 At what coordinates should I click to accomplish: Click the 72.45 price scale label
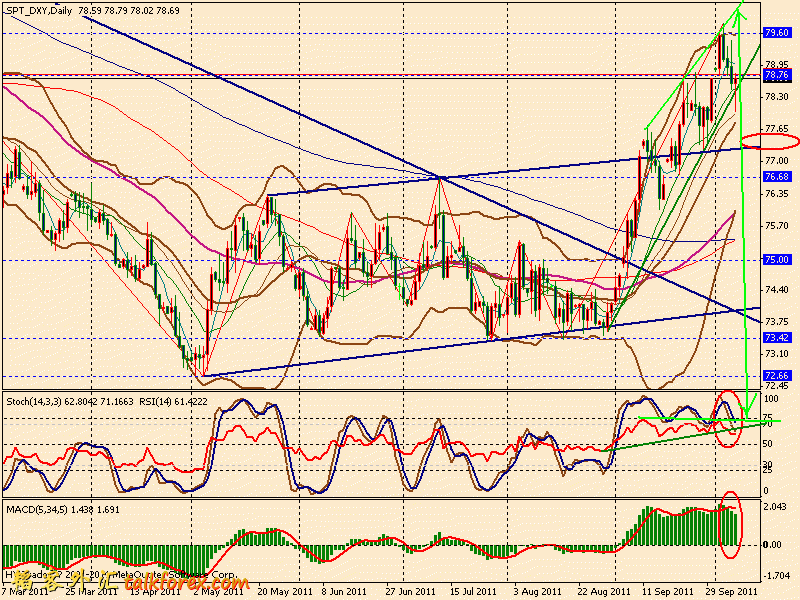click(x=777, y=386)
